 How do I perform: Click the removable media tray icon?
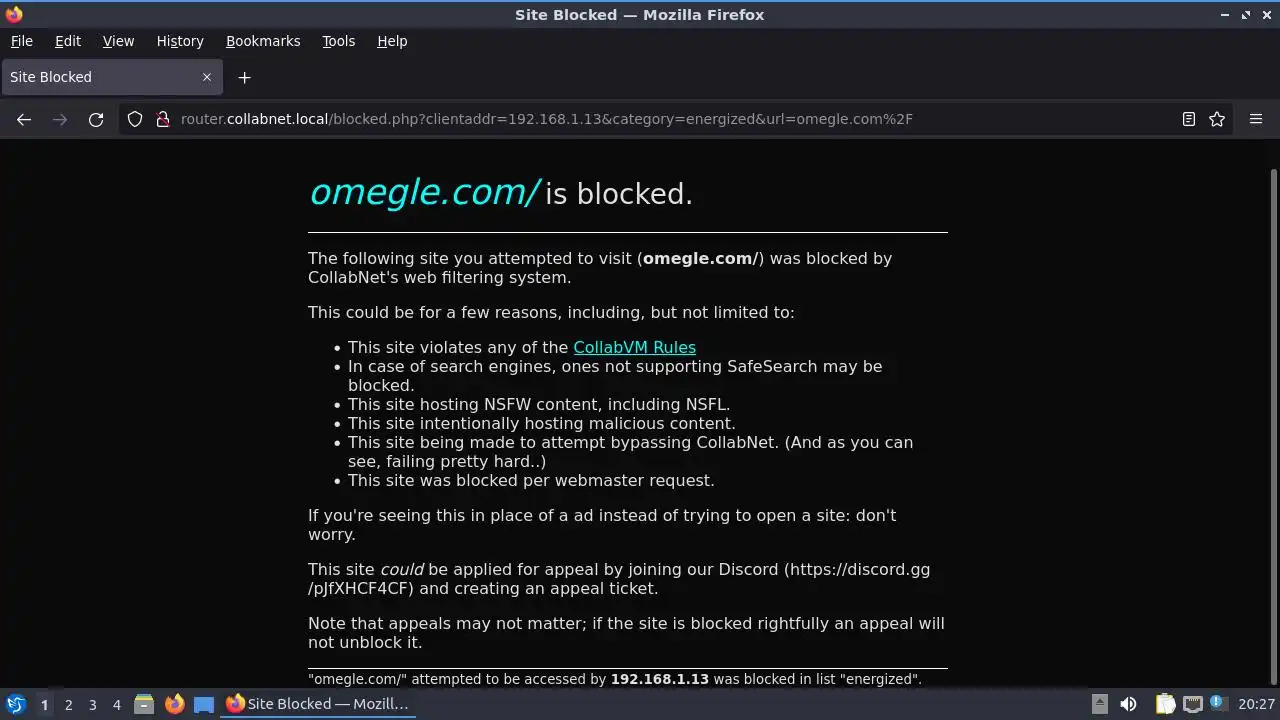1099,704
